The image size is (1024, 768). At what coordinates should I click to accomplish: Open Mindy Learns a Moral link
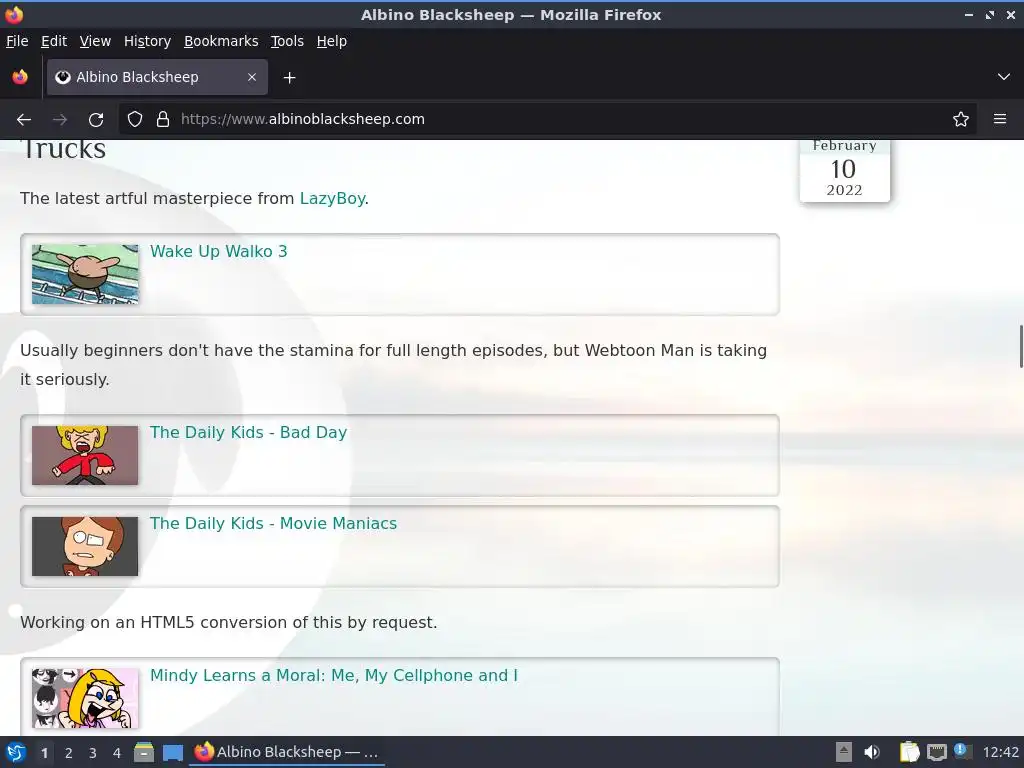click(334, 675)
